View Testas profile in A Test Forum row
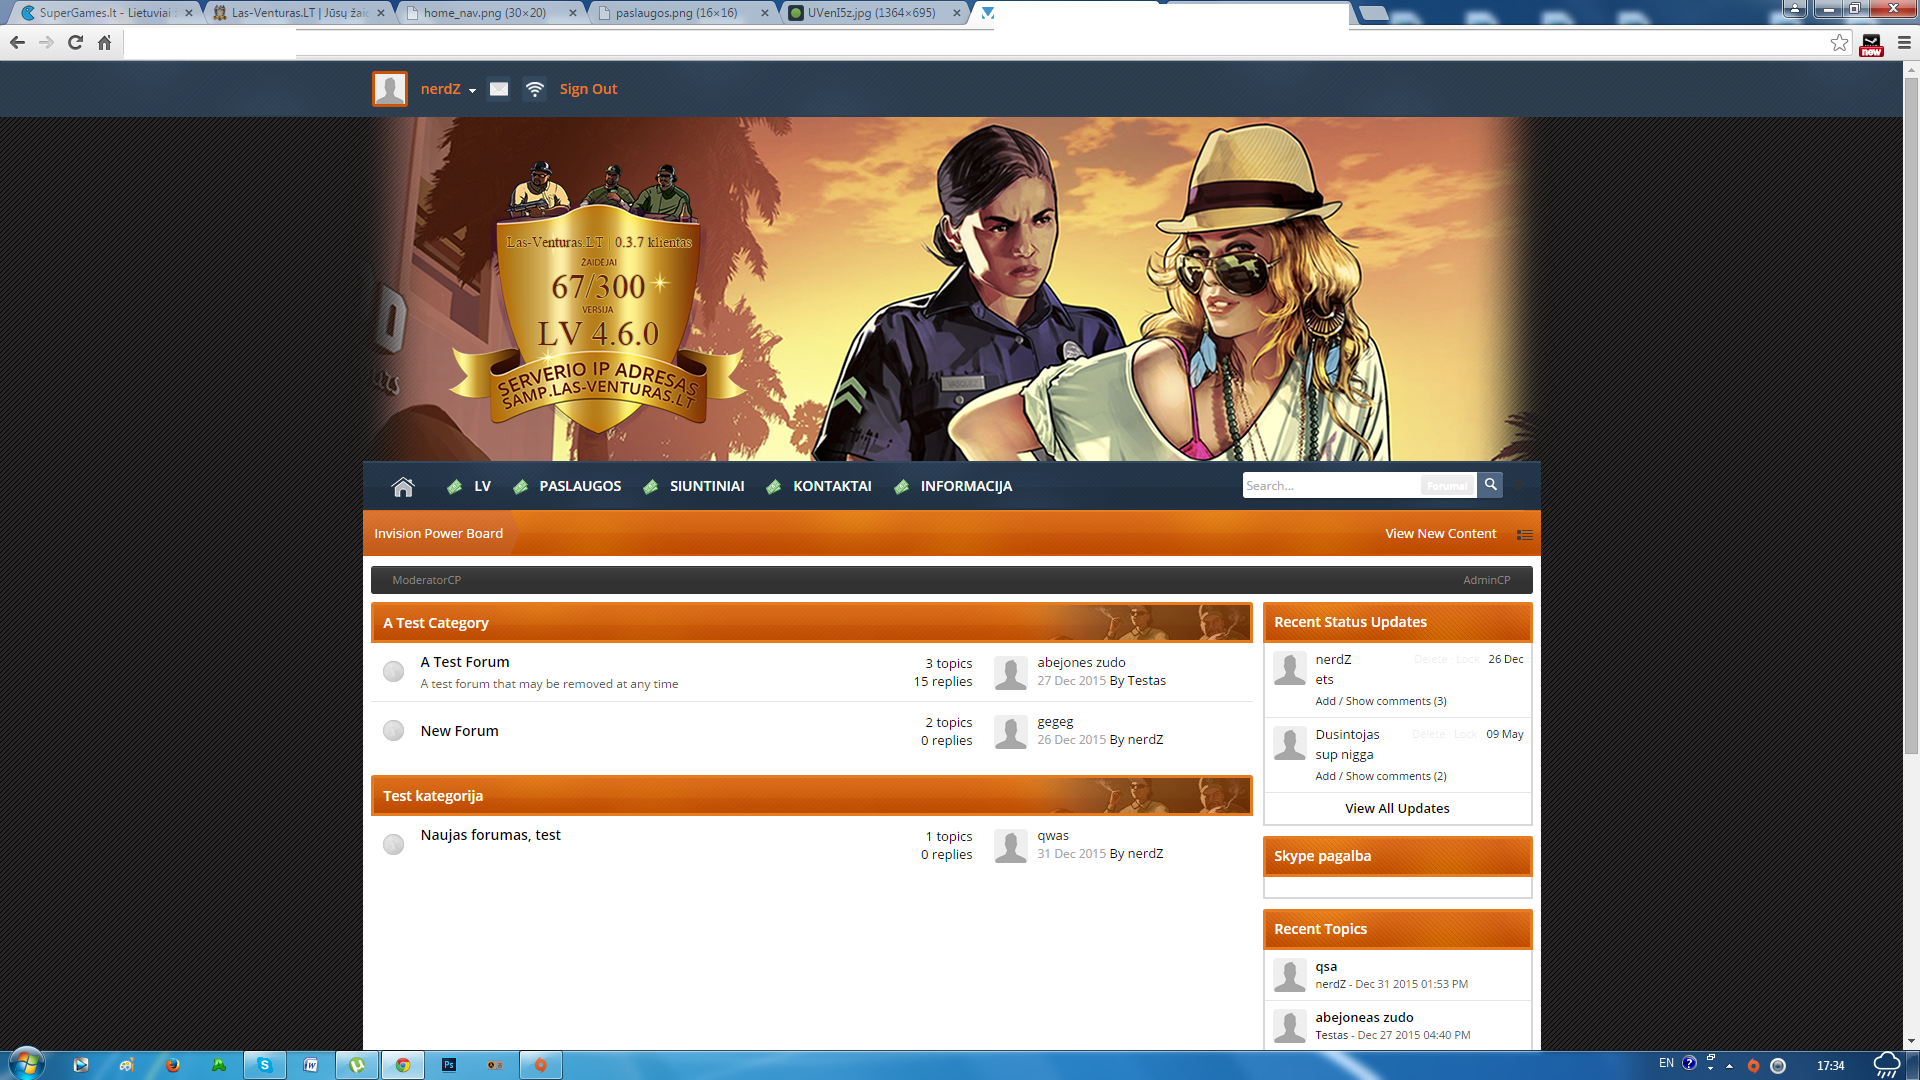This screenshot has height=1080, width=1920. tap(1147, 681)
